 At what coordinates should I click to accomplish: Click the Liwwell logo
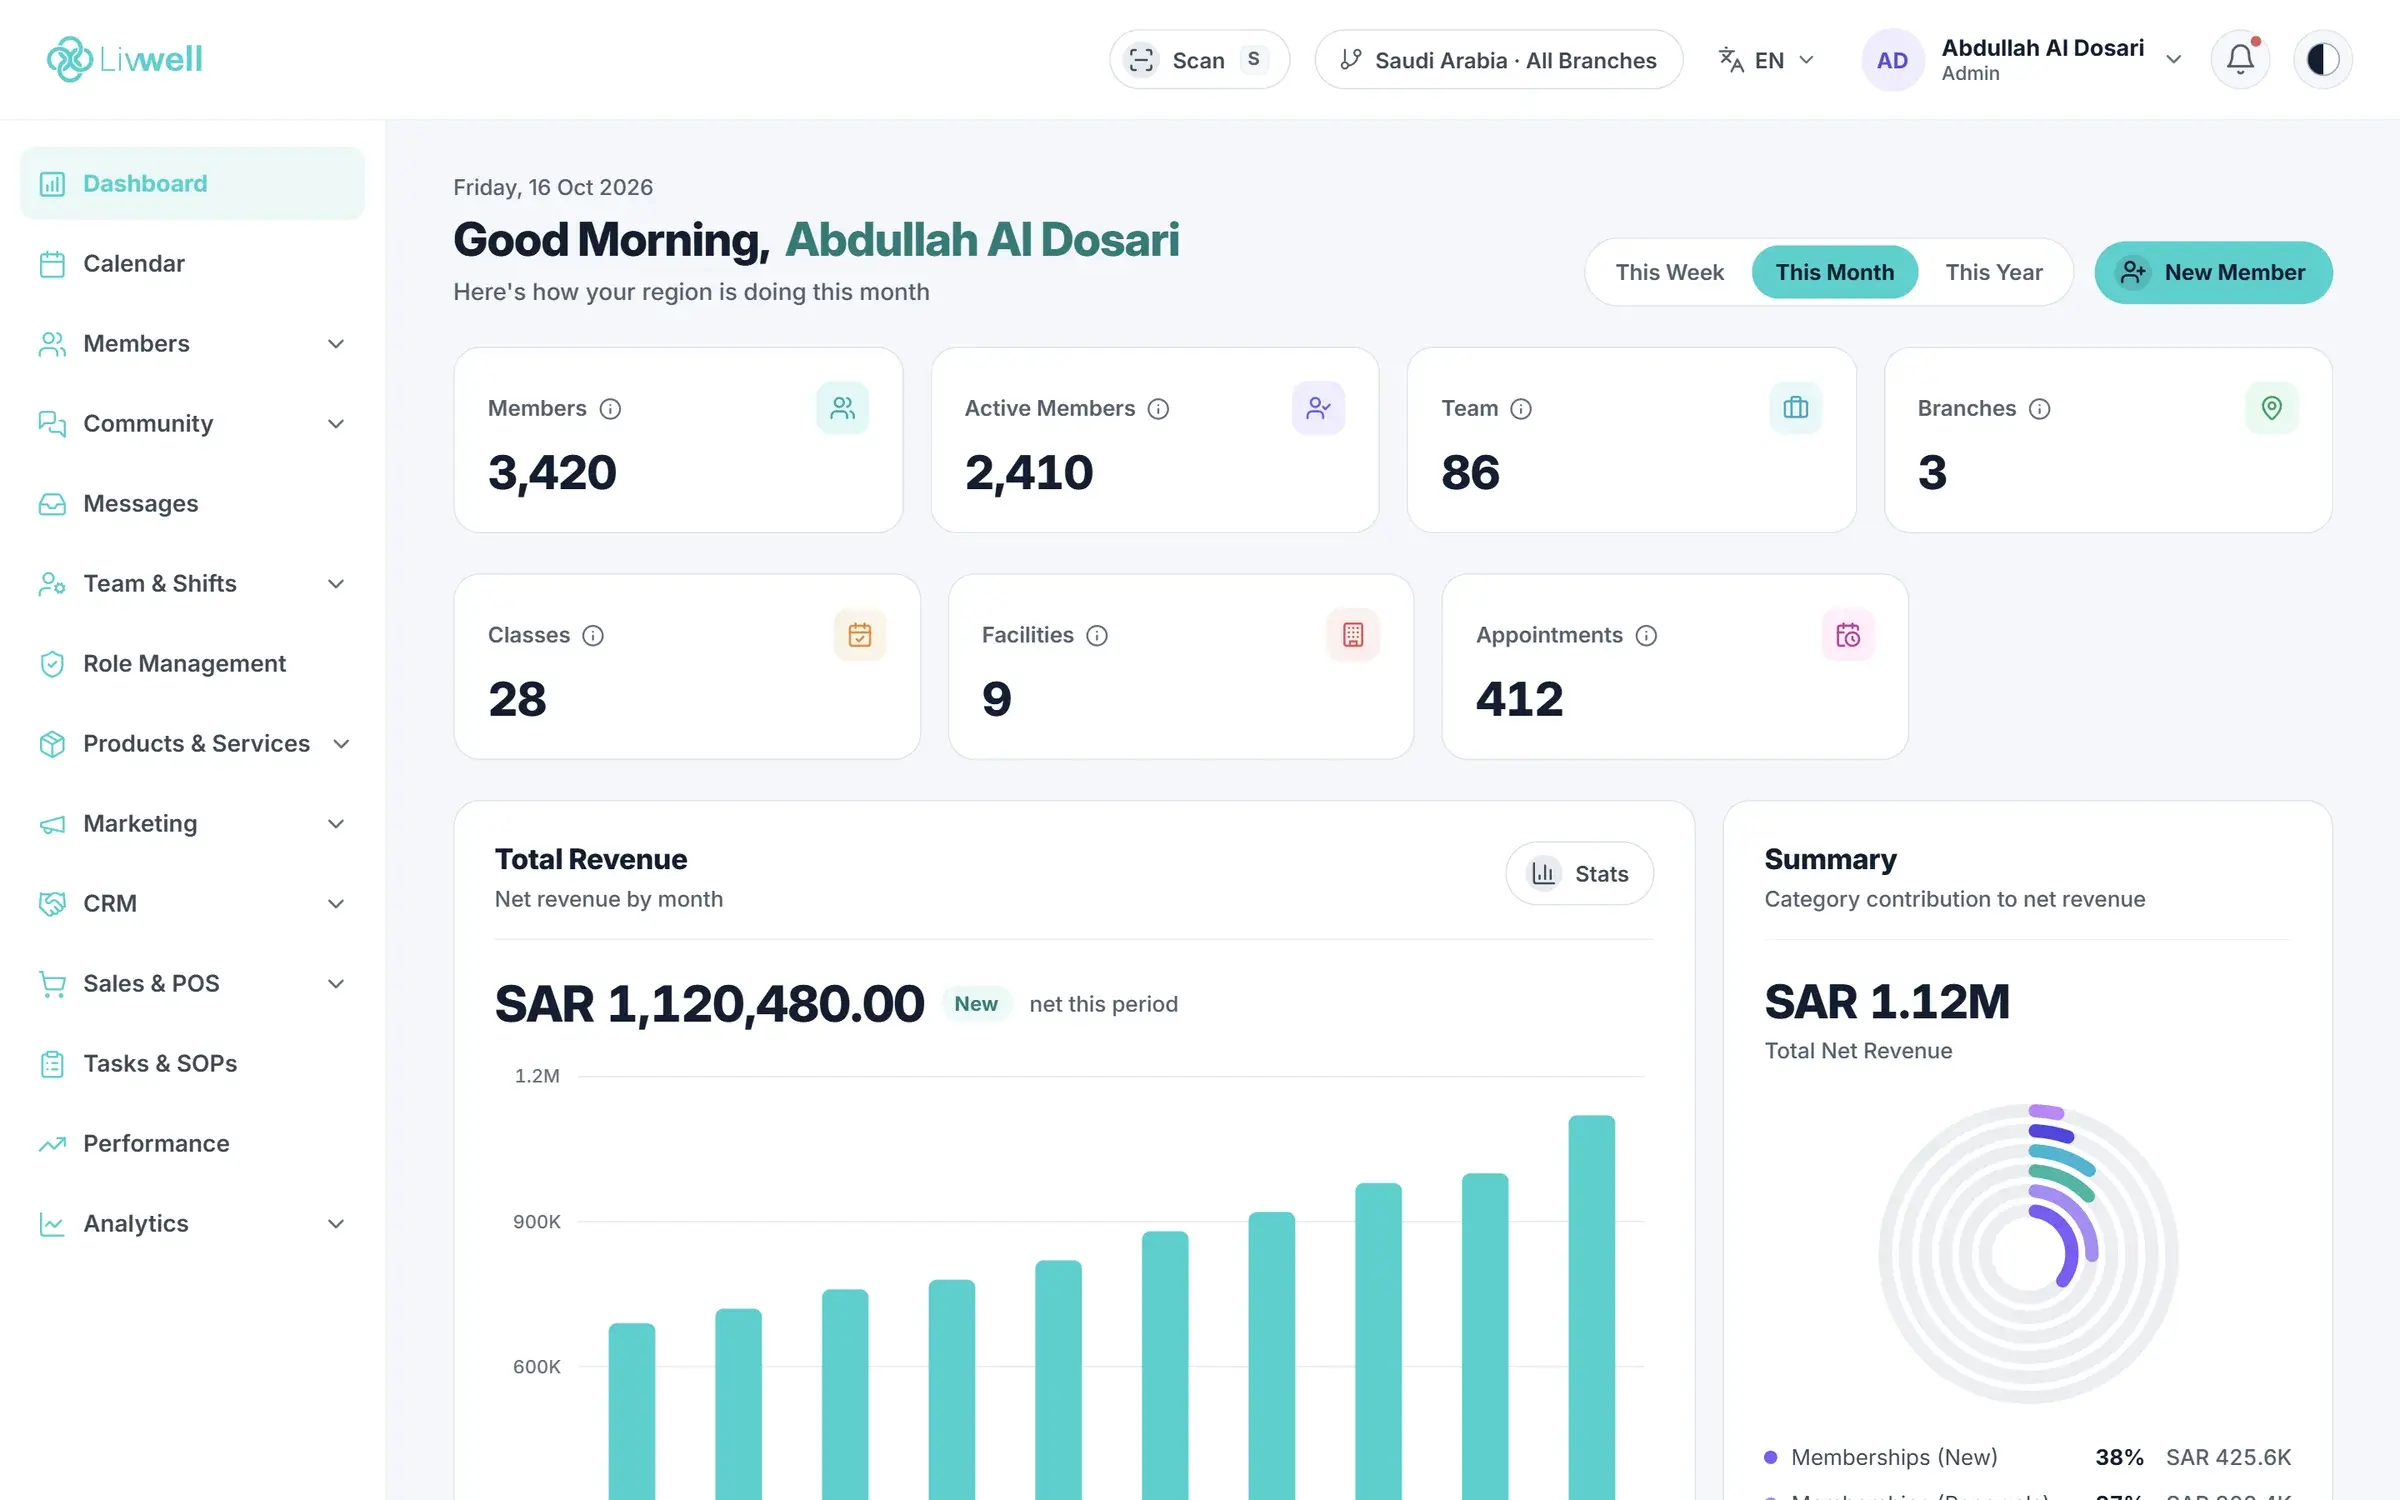[125, 59]
